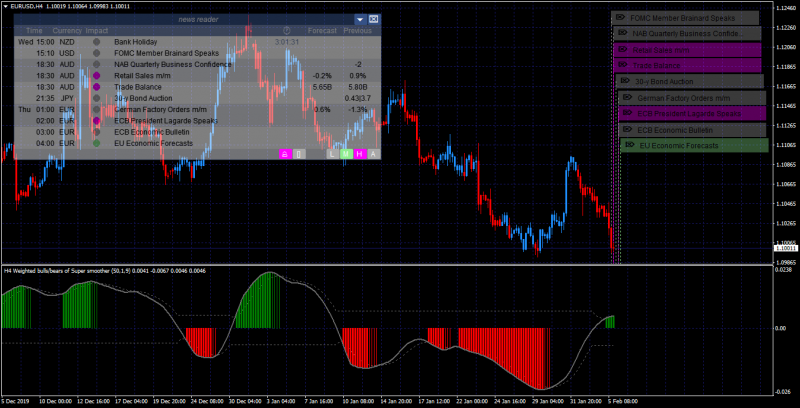Toggle the L low-impact filter
This screenshot has height=408, width=800.
coord(332,154)
